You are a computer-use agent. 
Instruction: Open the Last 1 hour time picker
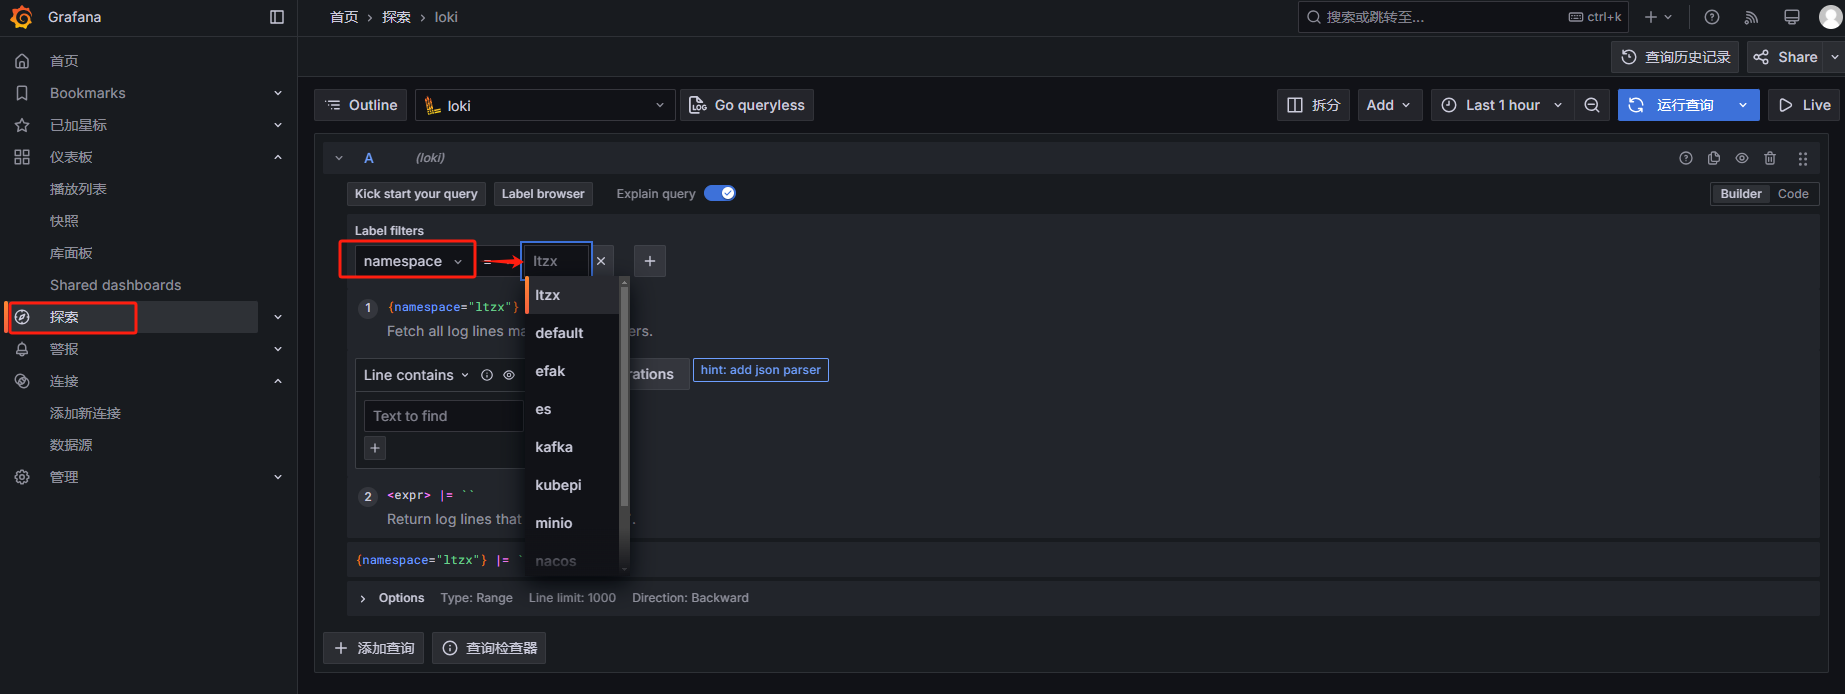pyautogui.click(x=1502, y=105)
